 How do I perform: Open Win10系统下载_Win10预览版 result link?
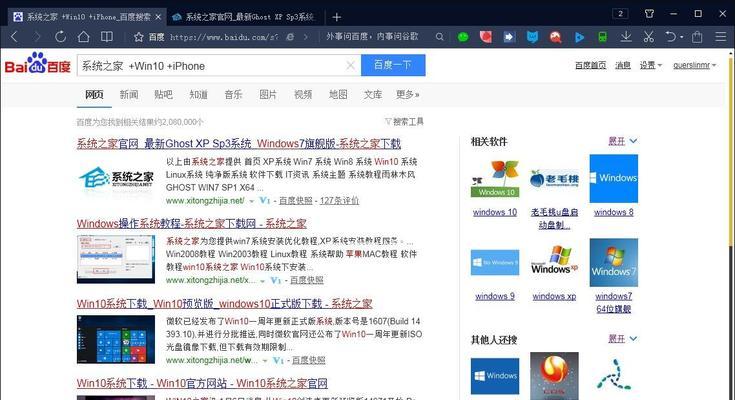[x=224, y=304]
